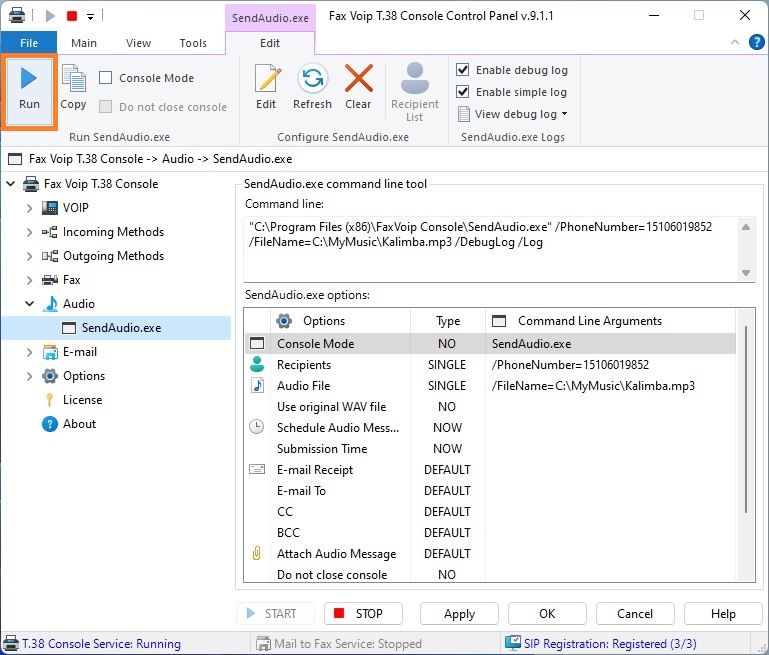This screenshot has height=655, width=769.
Task: Click the printer icon in the title bar
Action: pos(17,15)
